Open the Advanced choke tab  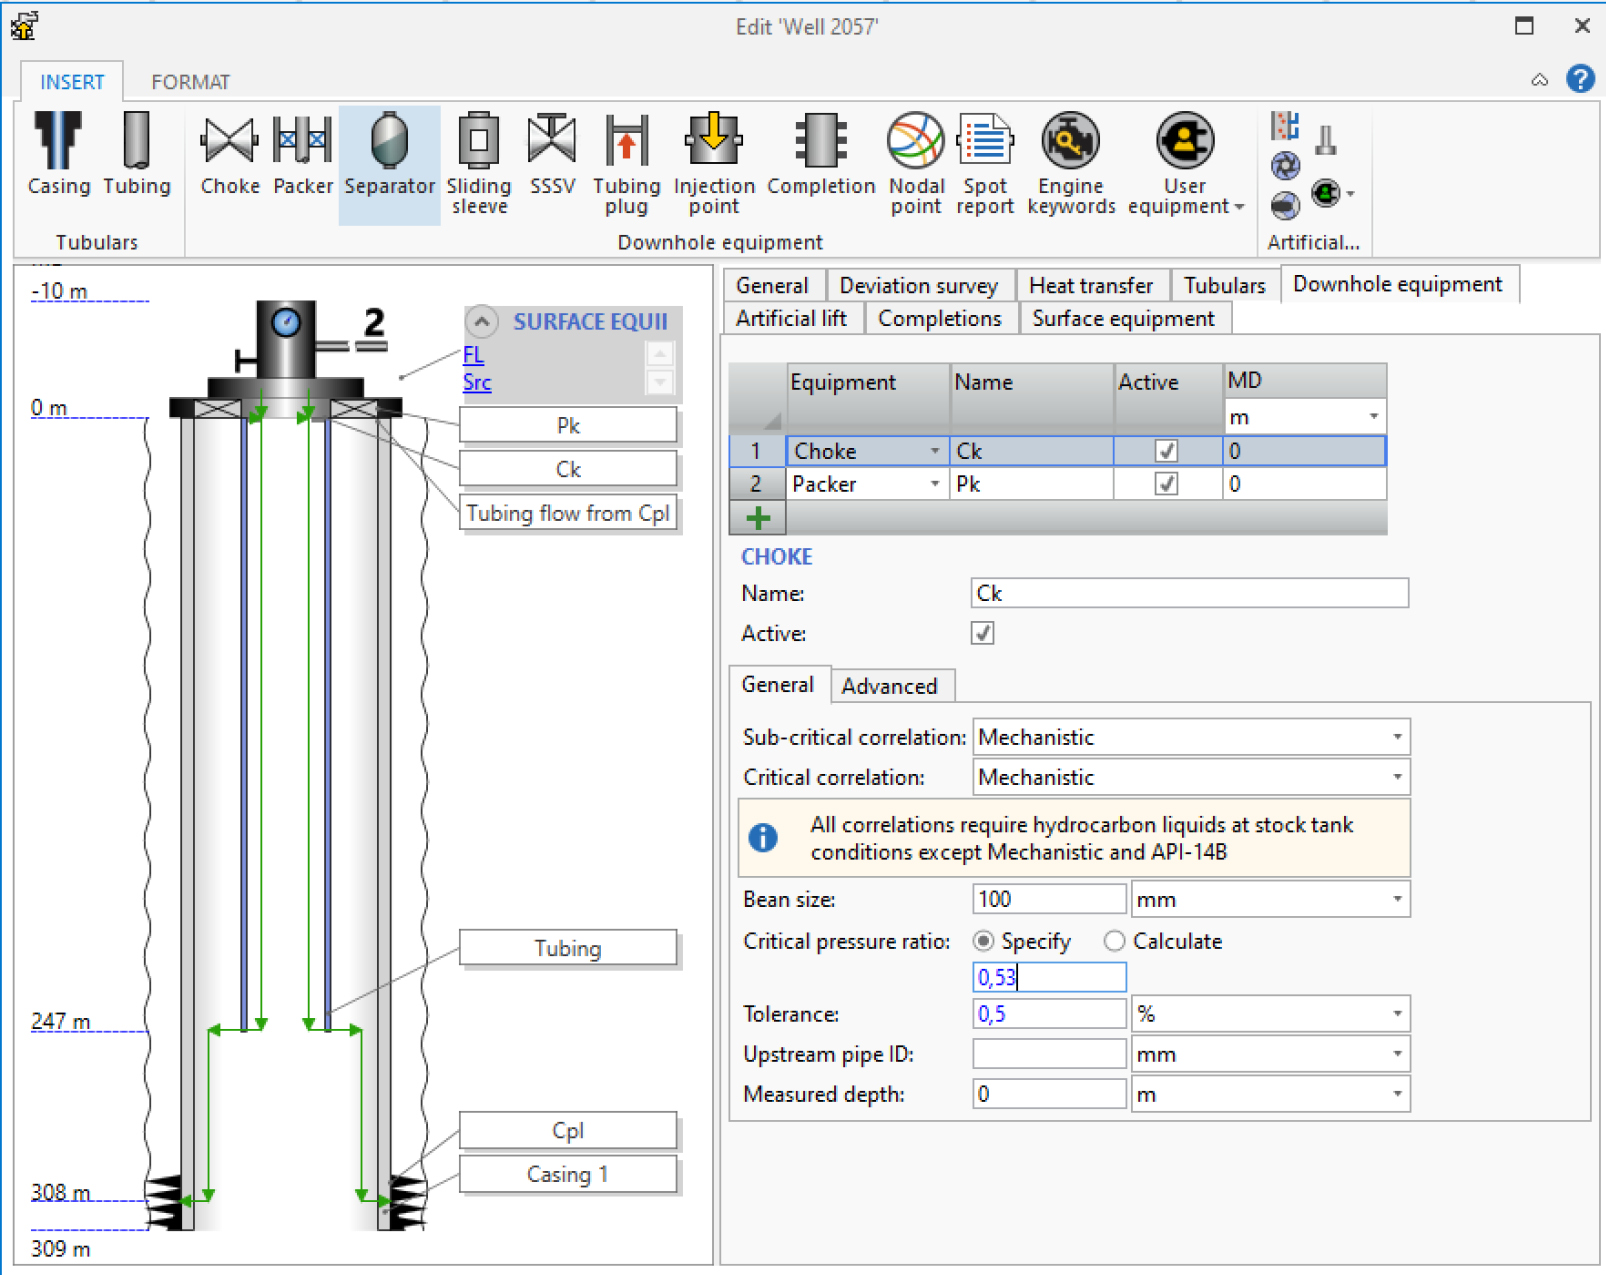tap(889, 686)
